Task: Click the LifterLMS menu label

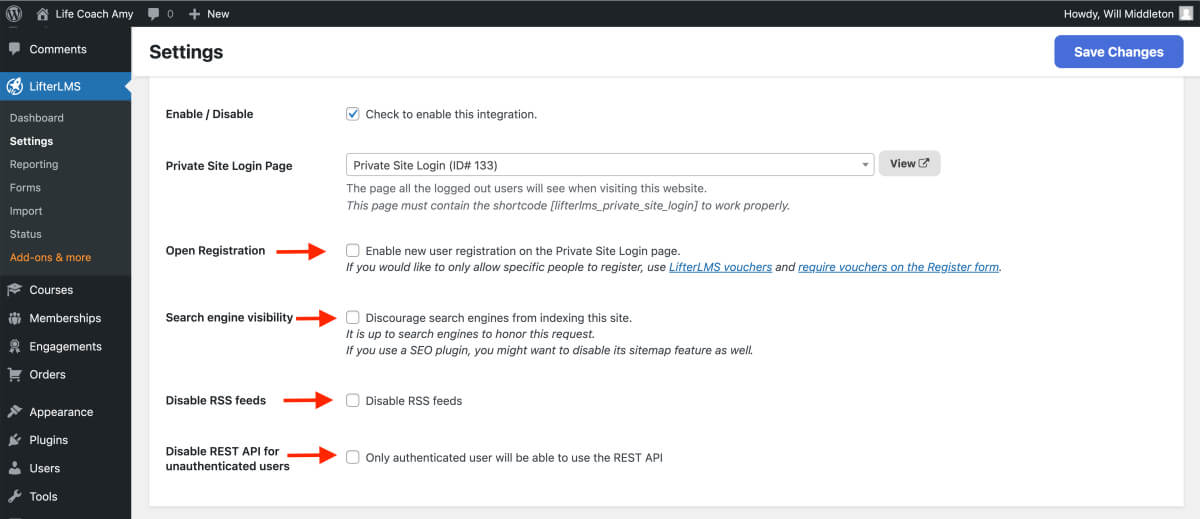Action: pyautogui.click(x=55, y=87)
